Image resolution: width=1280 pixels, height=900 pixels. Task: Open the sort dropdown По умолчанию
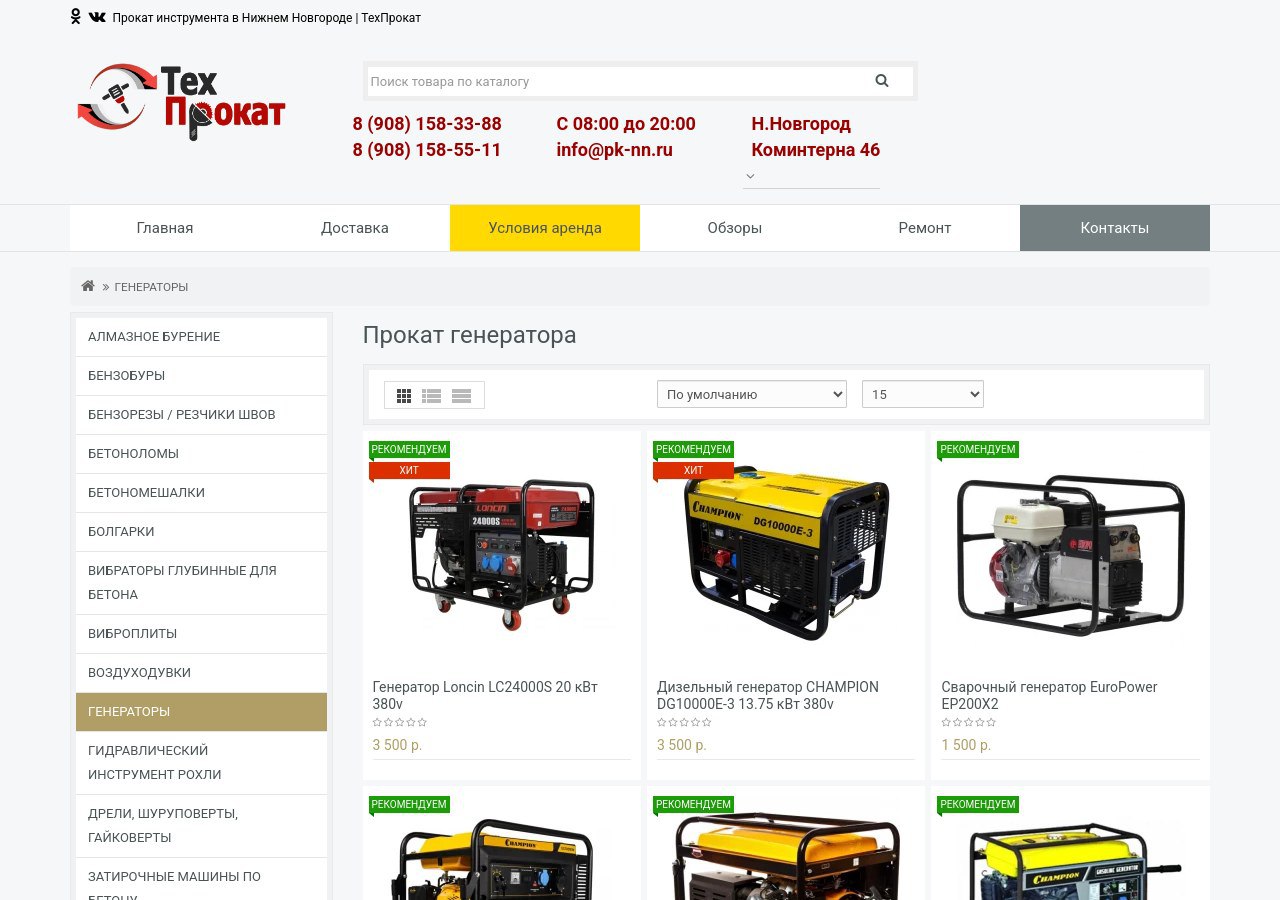coord(752,394)
